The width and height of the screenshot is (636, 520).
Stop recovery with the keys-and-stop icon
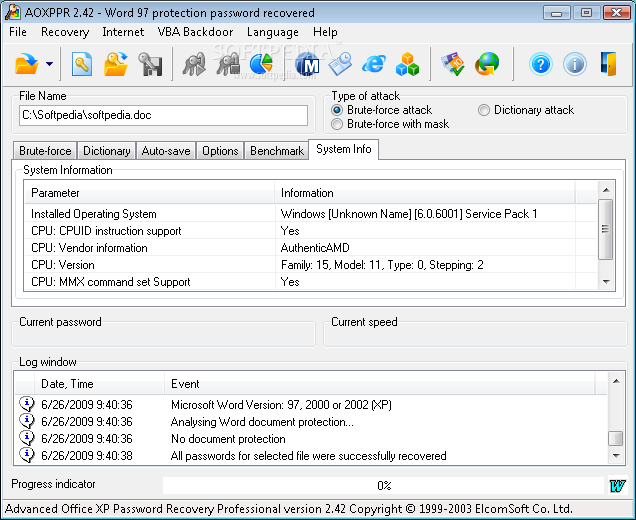click(x=228, y=64)
